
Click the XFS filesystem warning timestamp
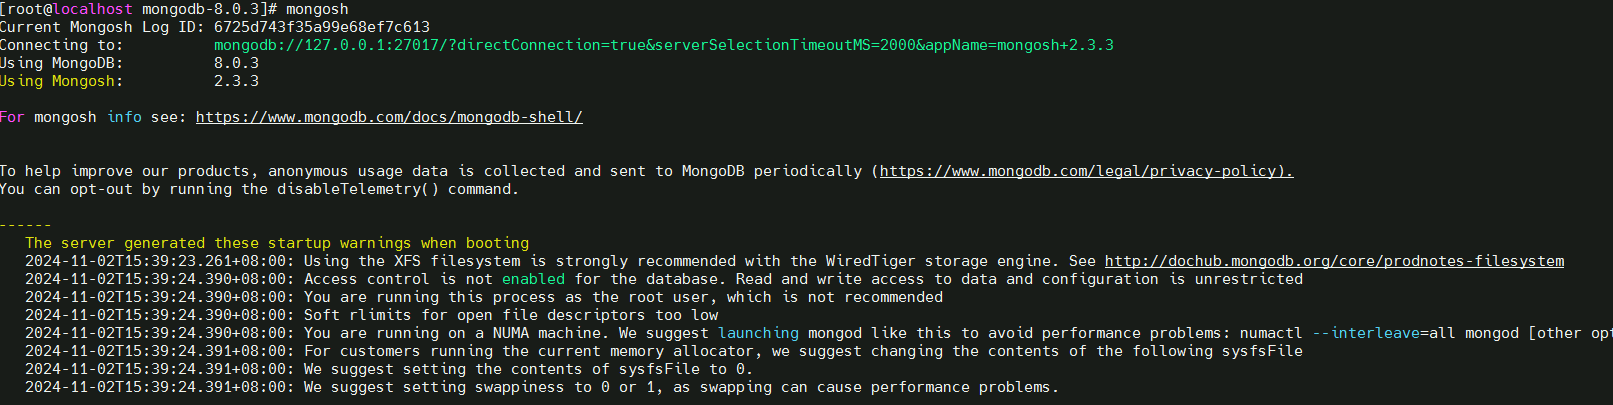coord(159,261)
